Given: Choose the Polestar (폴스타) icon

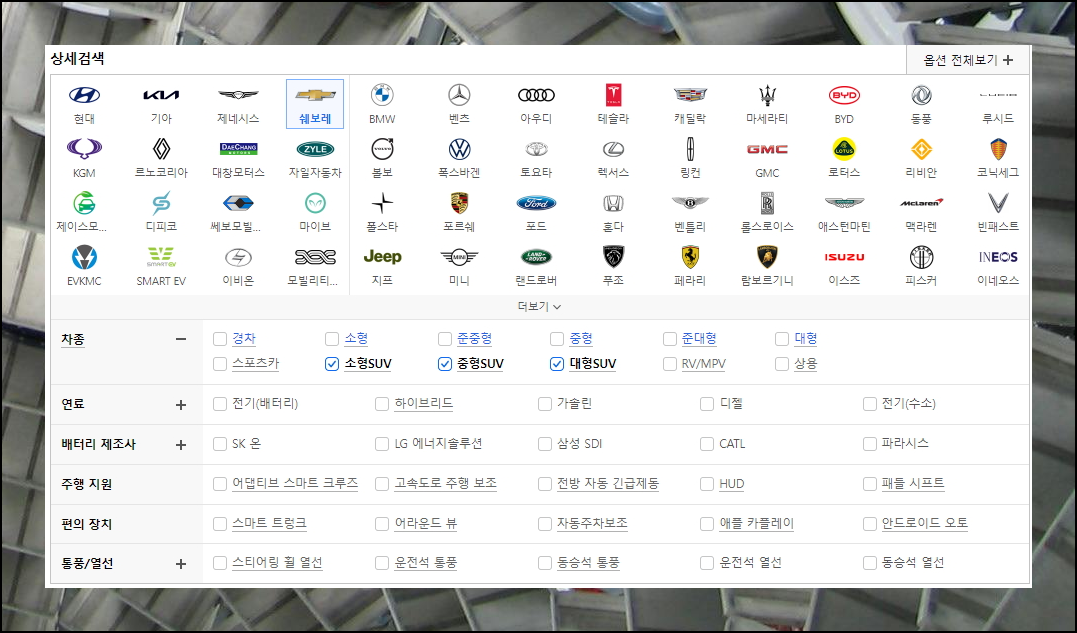Looking at the screenshot, I should pyautogui.click(x=383, y=203).
